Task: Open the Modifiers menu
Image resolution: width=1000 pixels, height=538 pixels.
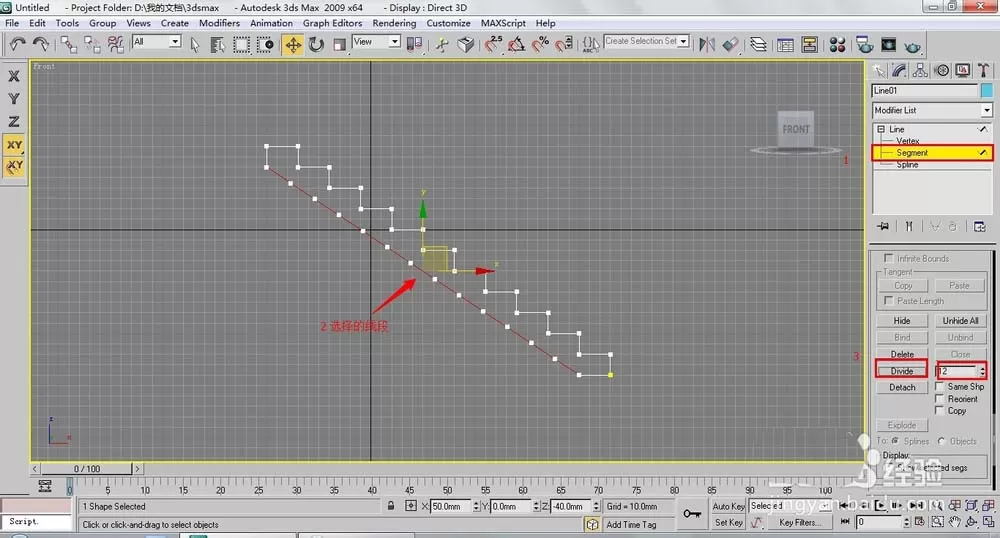Action: pos(219,23)
